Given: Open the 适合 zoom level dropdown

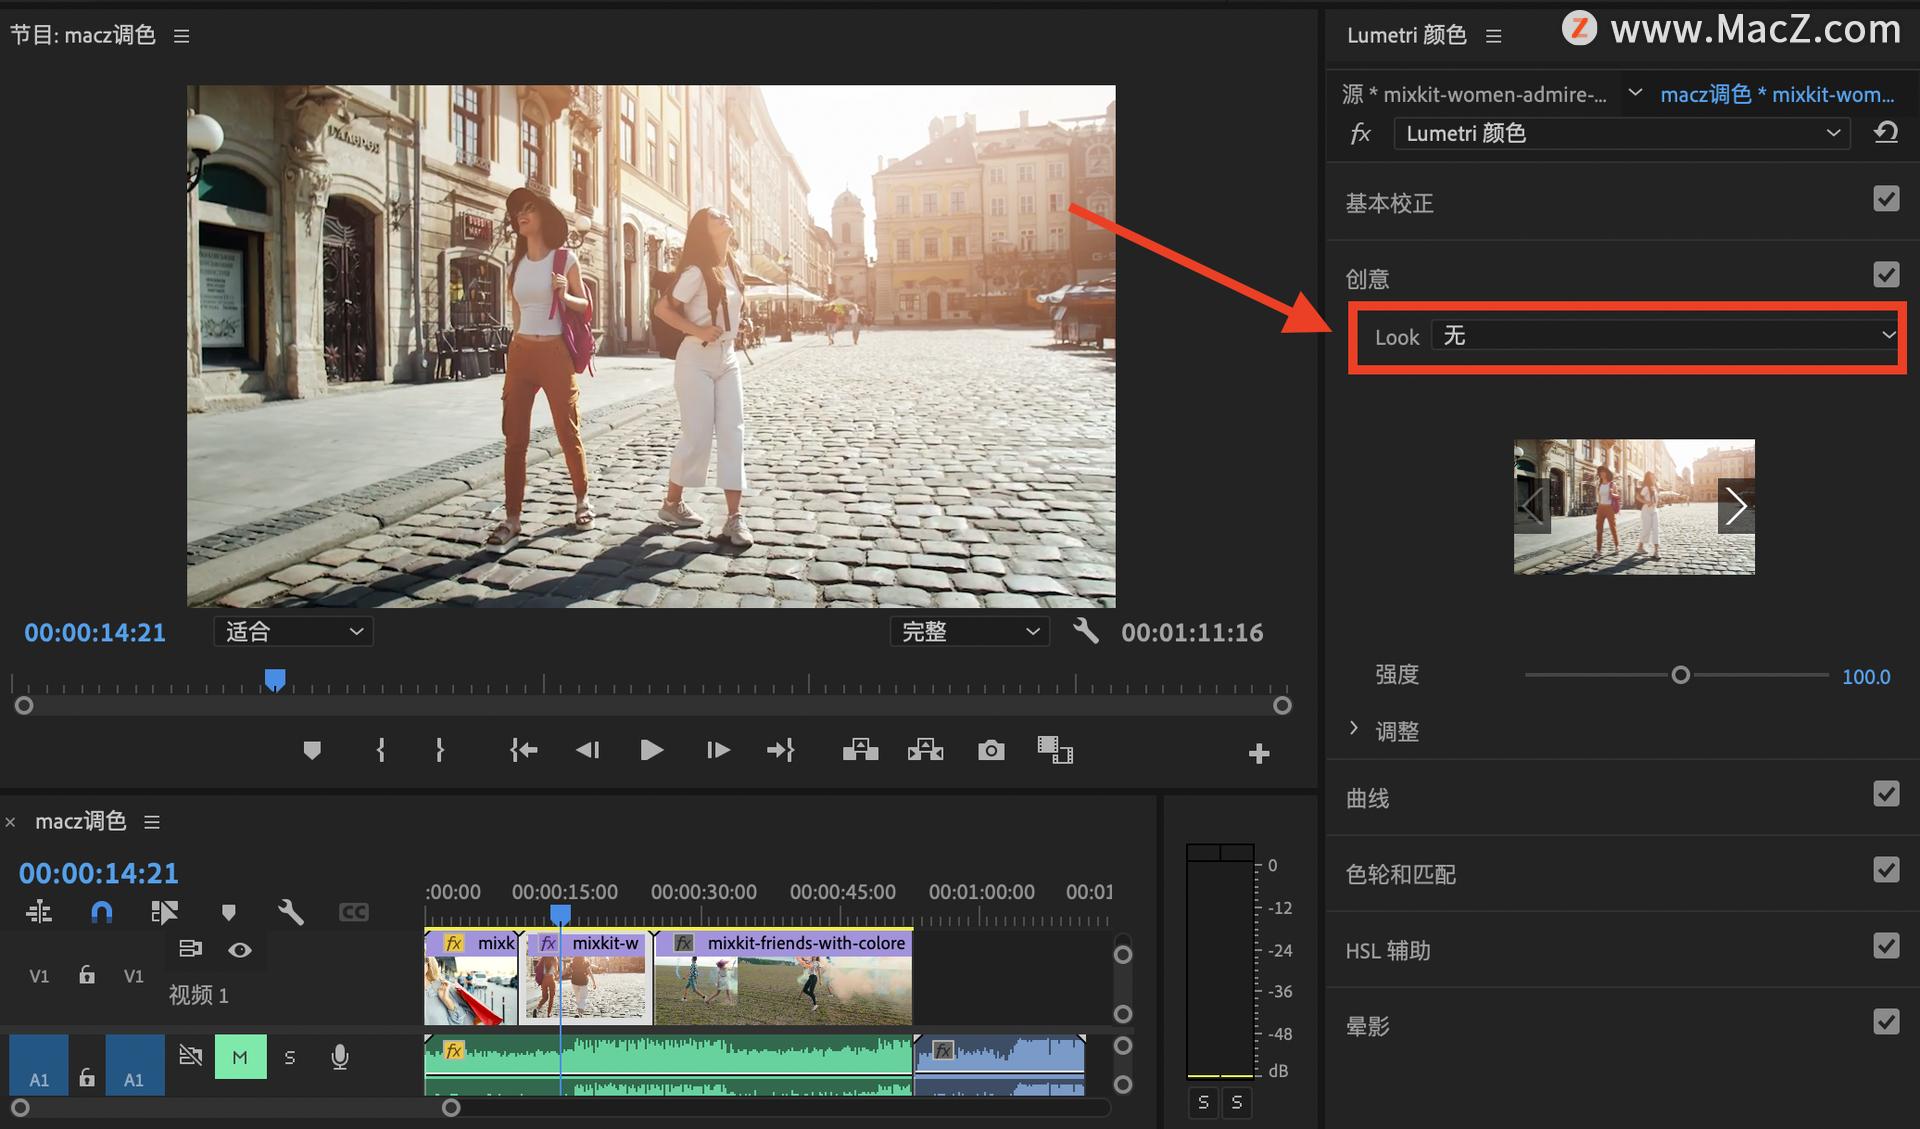Looking at the screenshot, I should (x=293, y=631).
